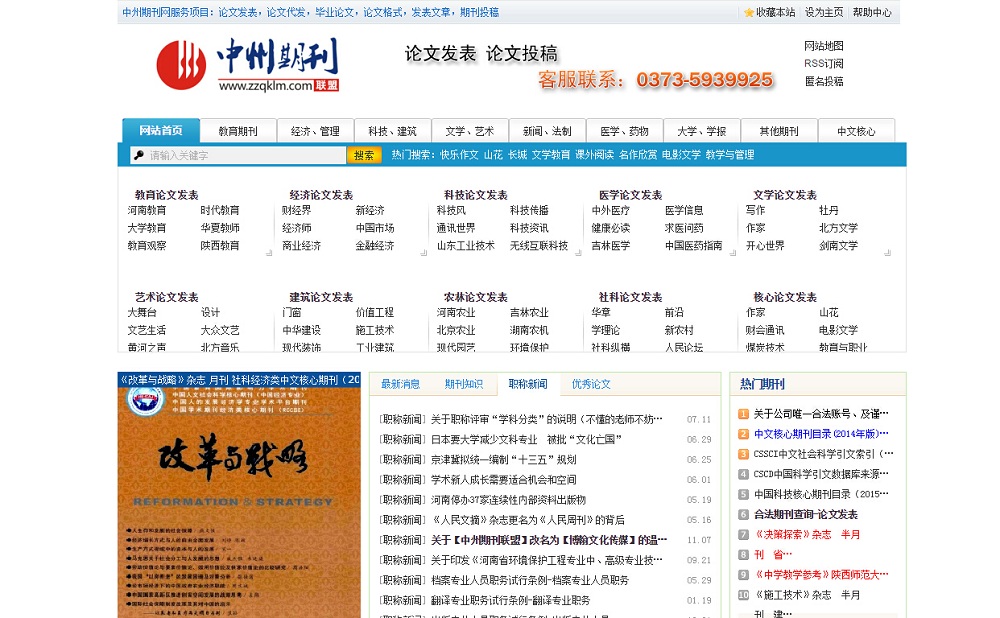Click the 论文发表 link in top service list
The image size is (1000, 618).
click(238, 13)
